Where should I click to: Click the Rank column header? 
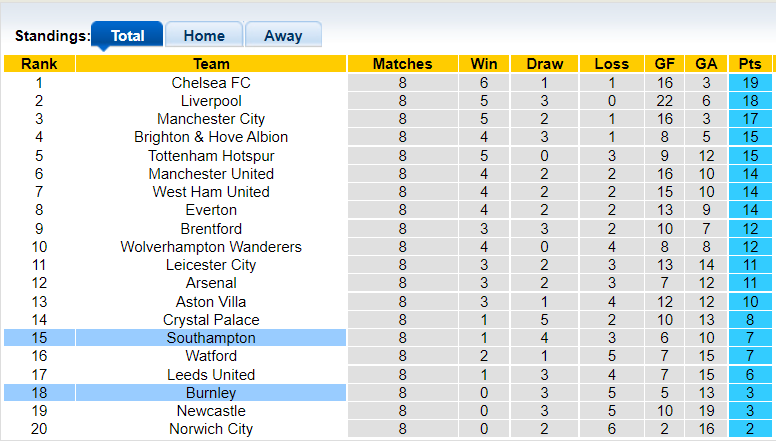click(x=39, y=64)
